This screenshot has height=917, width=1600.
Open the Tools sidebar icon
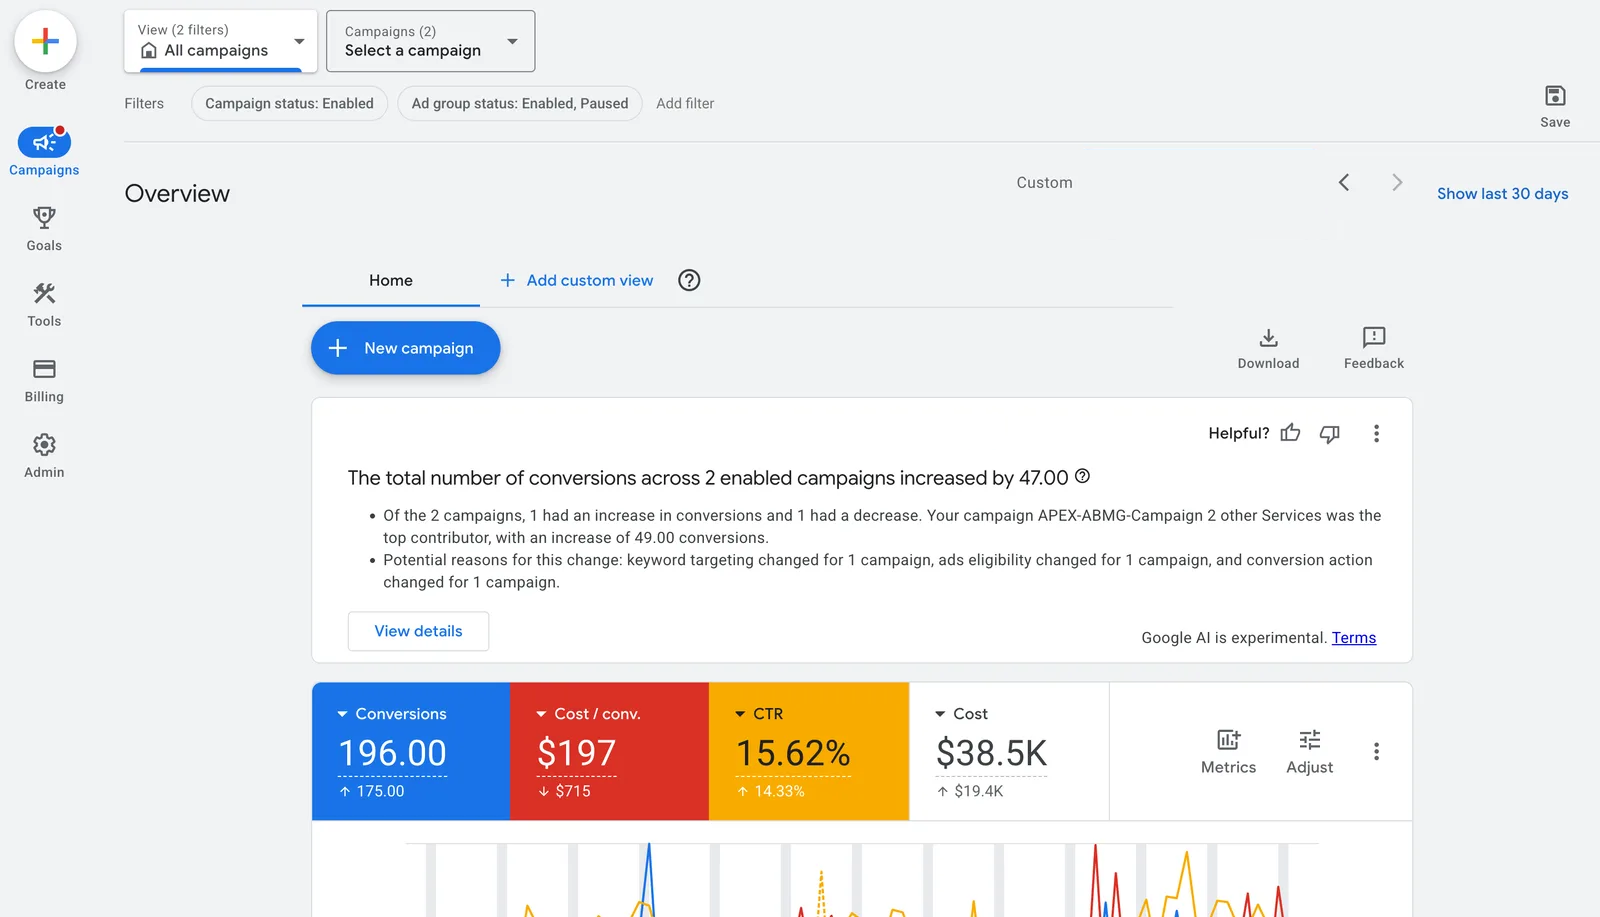pyautogui.click(x=44, y=293)
